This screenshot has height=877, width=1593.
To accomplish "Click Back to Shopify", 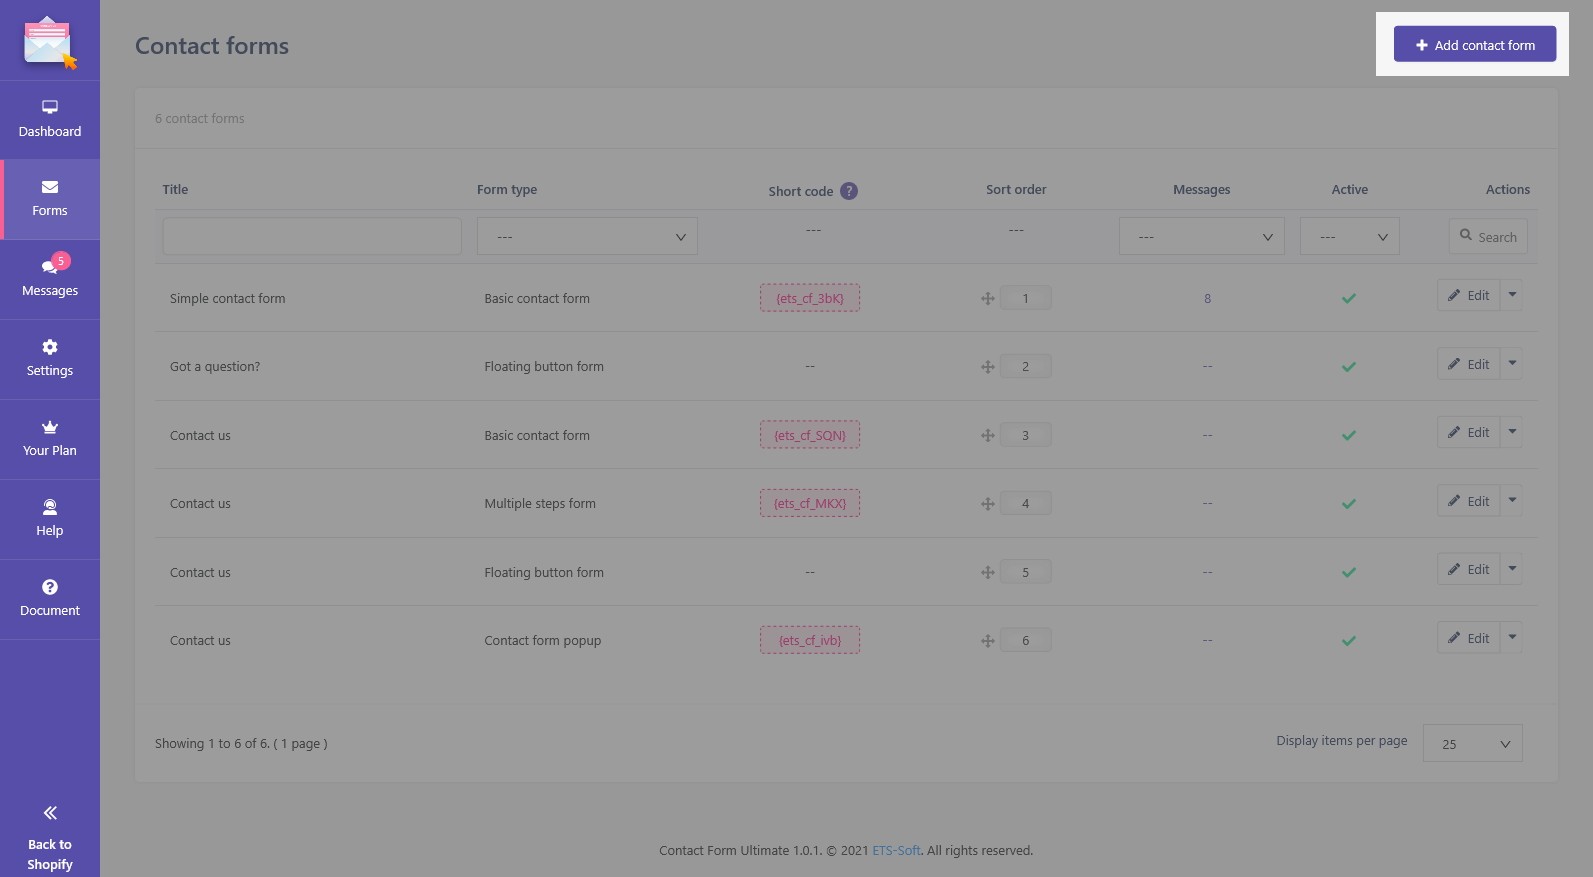I will tap(50, 838).
